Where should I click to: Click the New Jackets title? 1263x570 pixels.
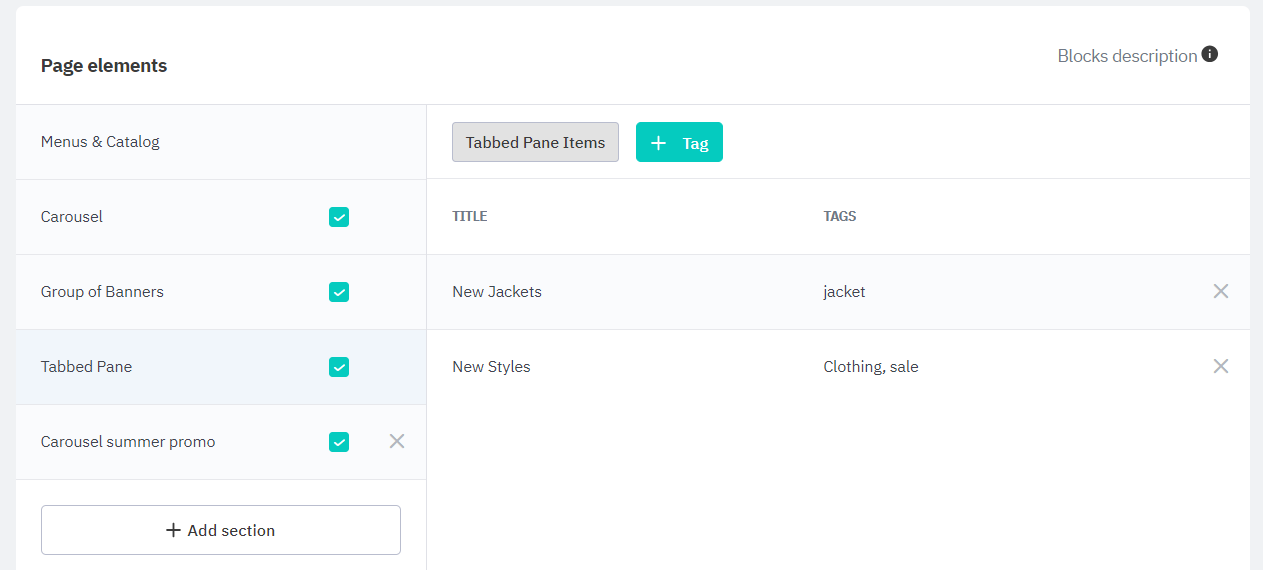[x=497, y=292]
